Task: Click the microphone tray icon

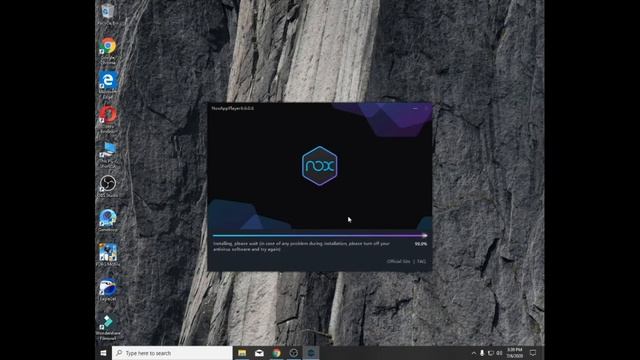Action: 482,353
